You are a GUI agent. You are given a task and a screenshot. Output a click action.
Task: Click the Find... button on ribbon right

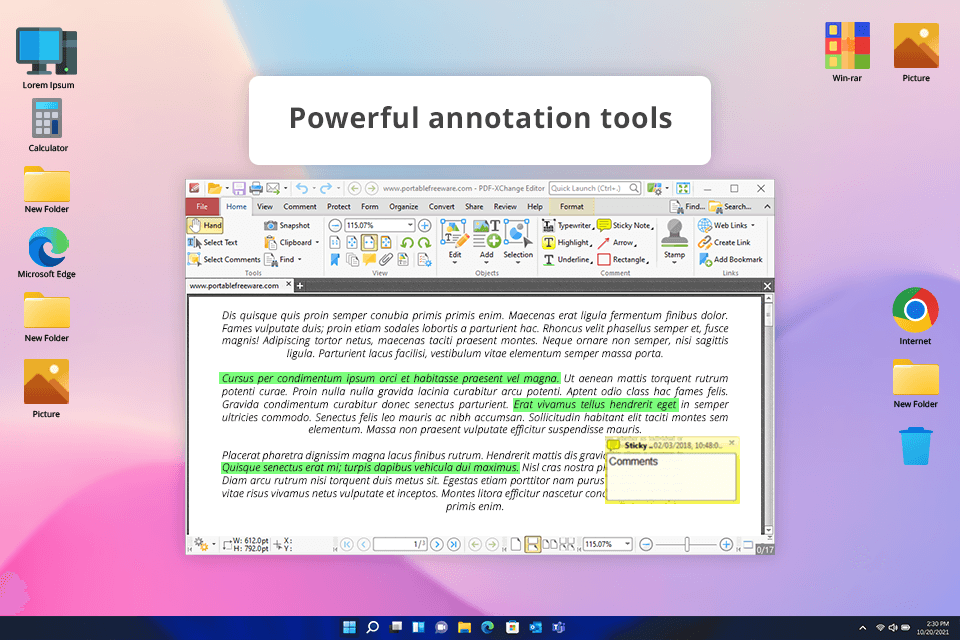pyautogui.click(x=687, y=207)
